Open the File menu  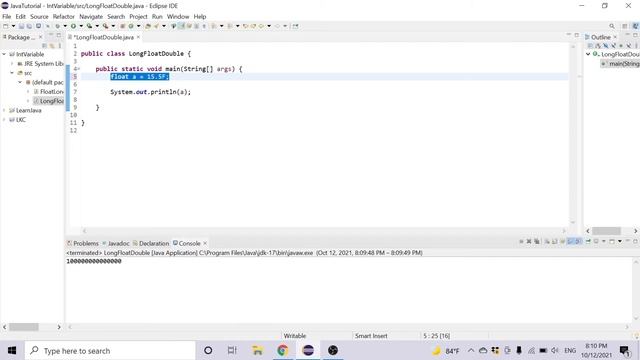(7, 17)
